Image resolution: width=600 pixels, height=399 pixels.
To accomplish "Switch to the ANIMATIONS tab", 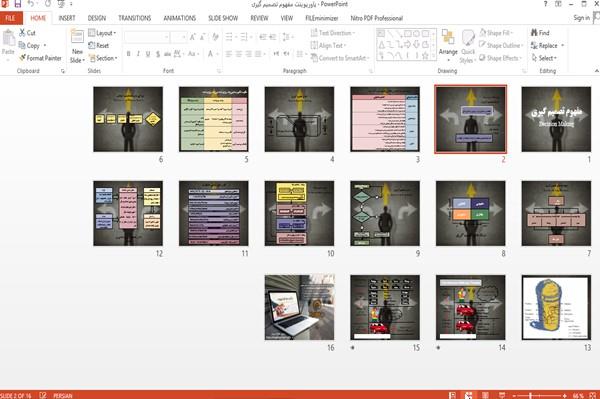I will 179,18.
